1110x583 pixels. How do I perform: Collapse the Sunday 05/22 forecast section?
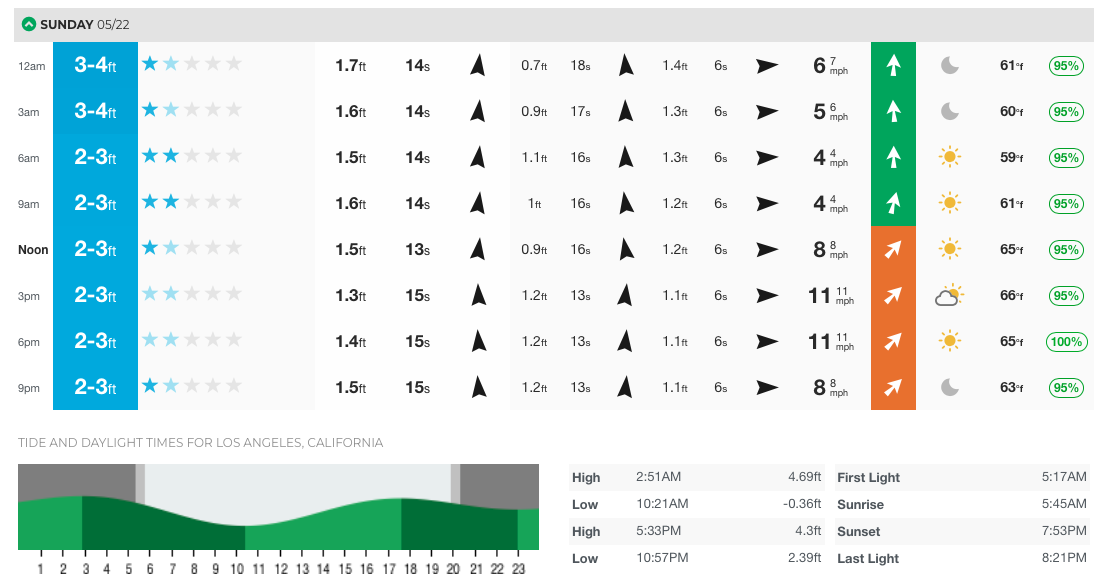(x=29, y=24)
